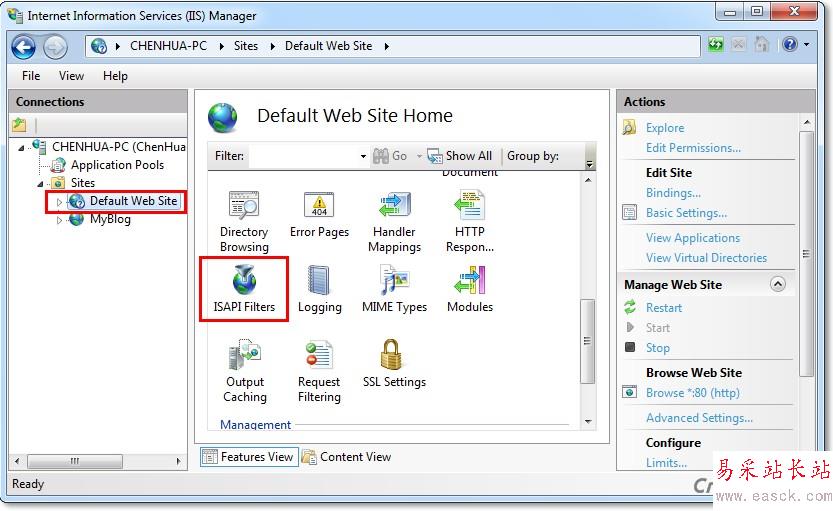The width and height of the screenshot is (833, 511).
Task: Click Browse *:80 (http) link
Action: pos(692,393)
